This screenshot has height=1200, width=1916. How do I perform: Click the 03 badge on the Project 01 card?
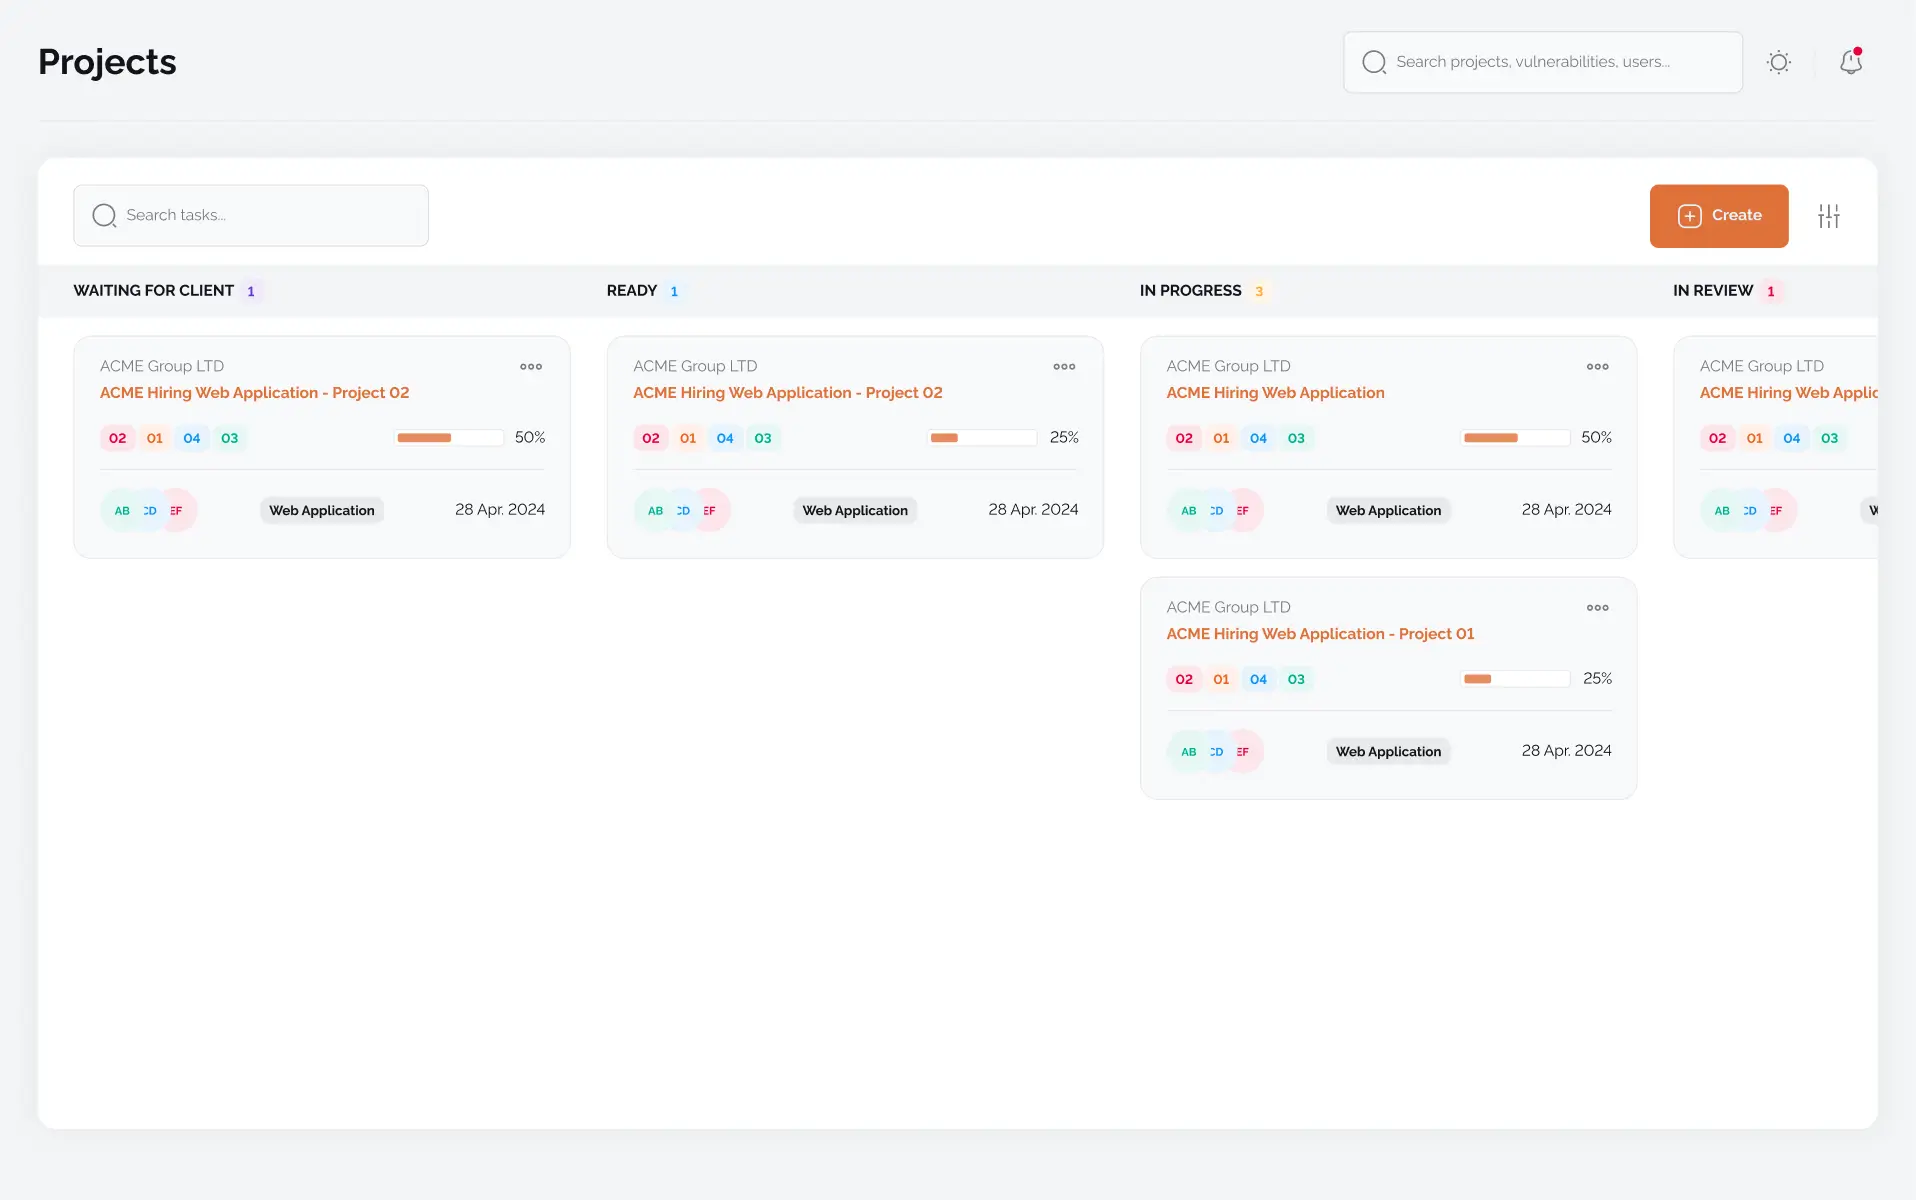(1296, 679)
